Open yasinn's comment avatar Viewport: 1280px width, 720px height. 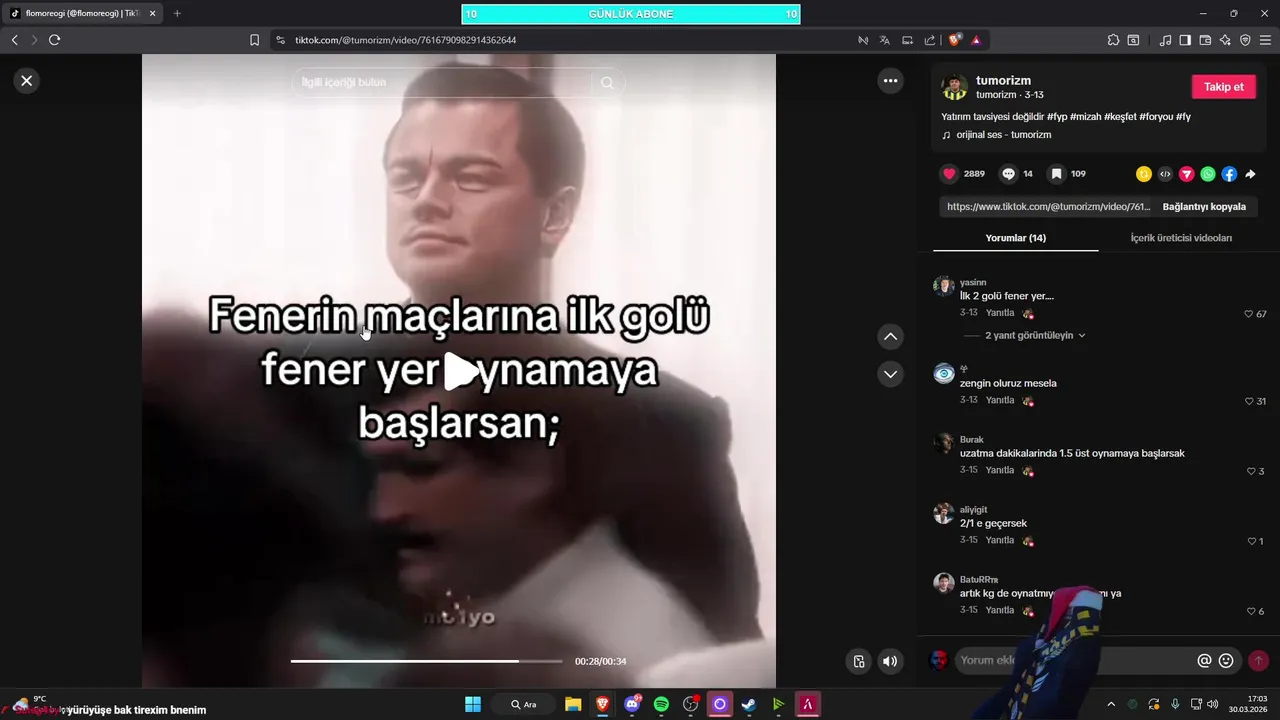pyautogui.click(x=943, y=286)
